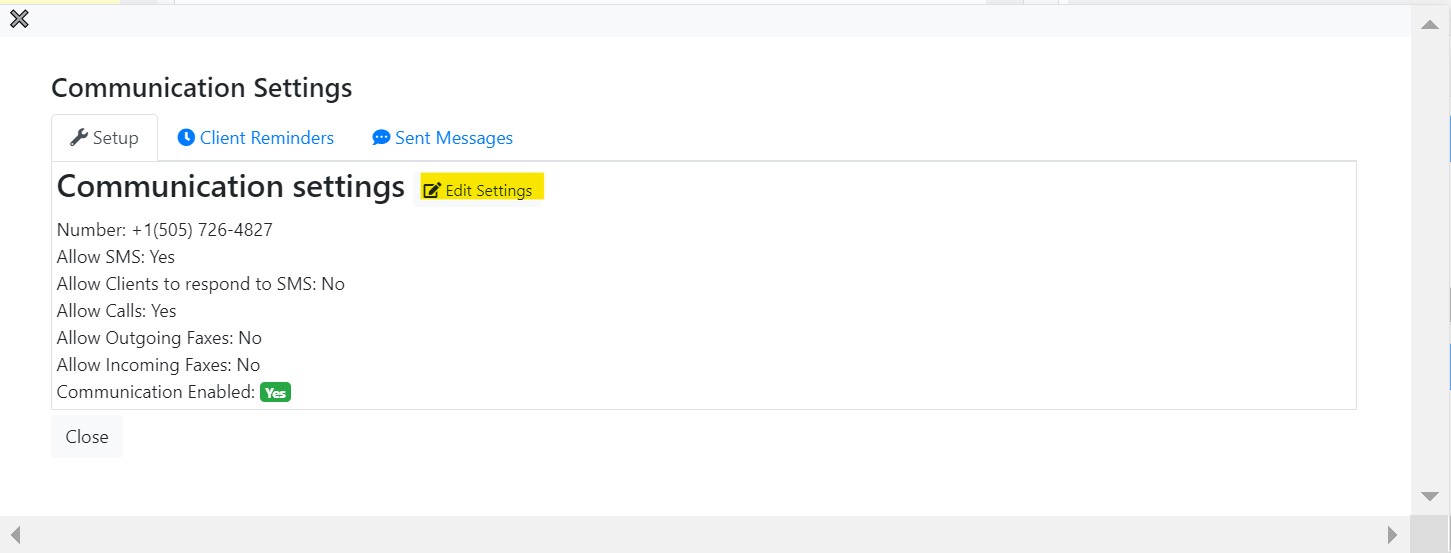Click the wrench icon on Setup tab
The height and width of the screenshot is (553, 1451).
pyautogui.click(x=79, y=138)
